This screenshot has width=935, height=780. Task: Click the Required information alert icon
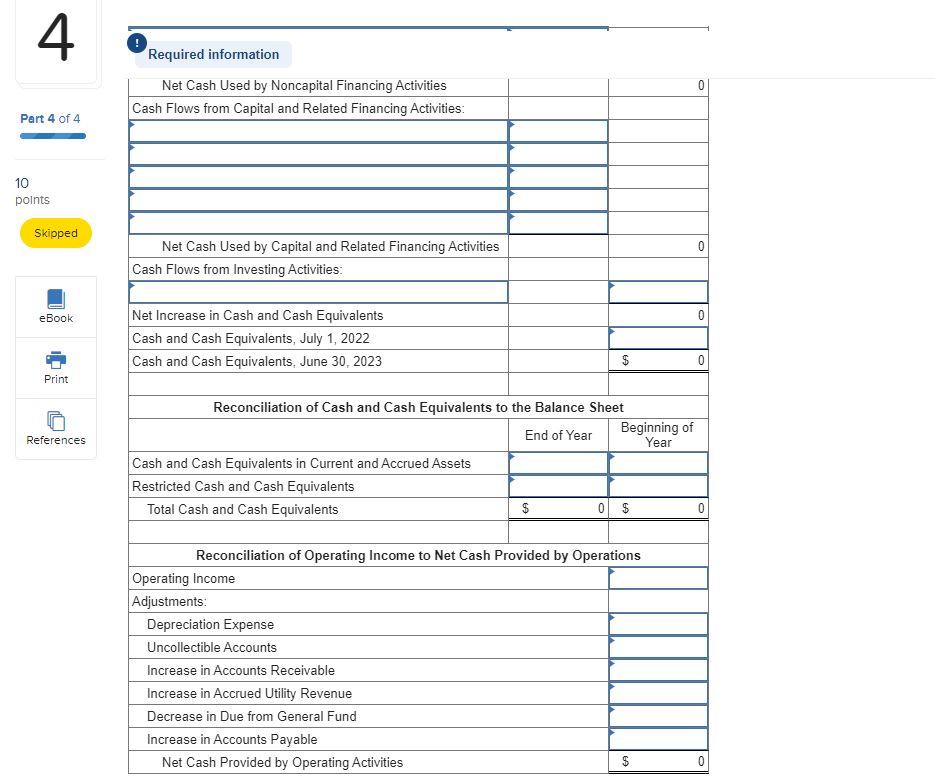tap(137, 43)
